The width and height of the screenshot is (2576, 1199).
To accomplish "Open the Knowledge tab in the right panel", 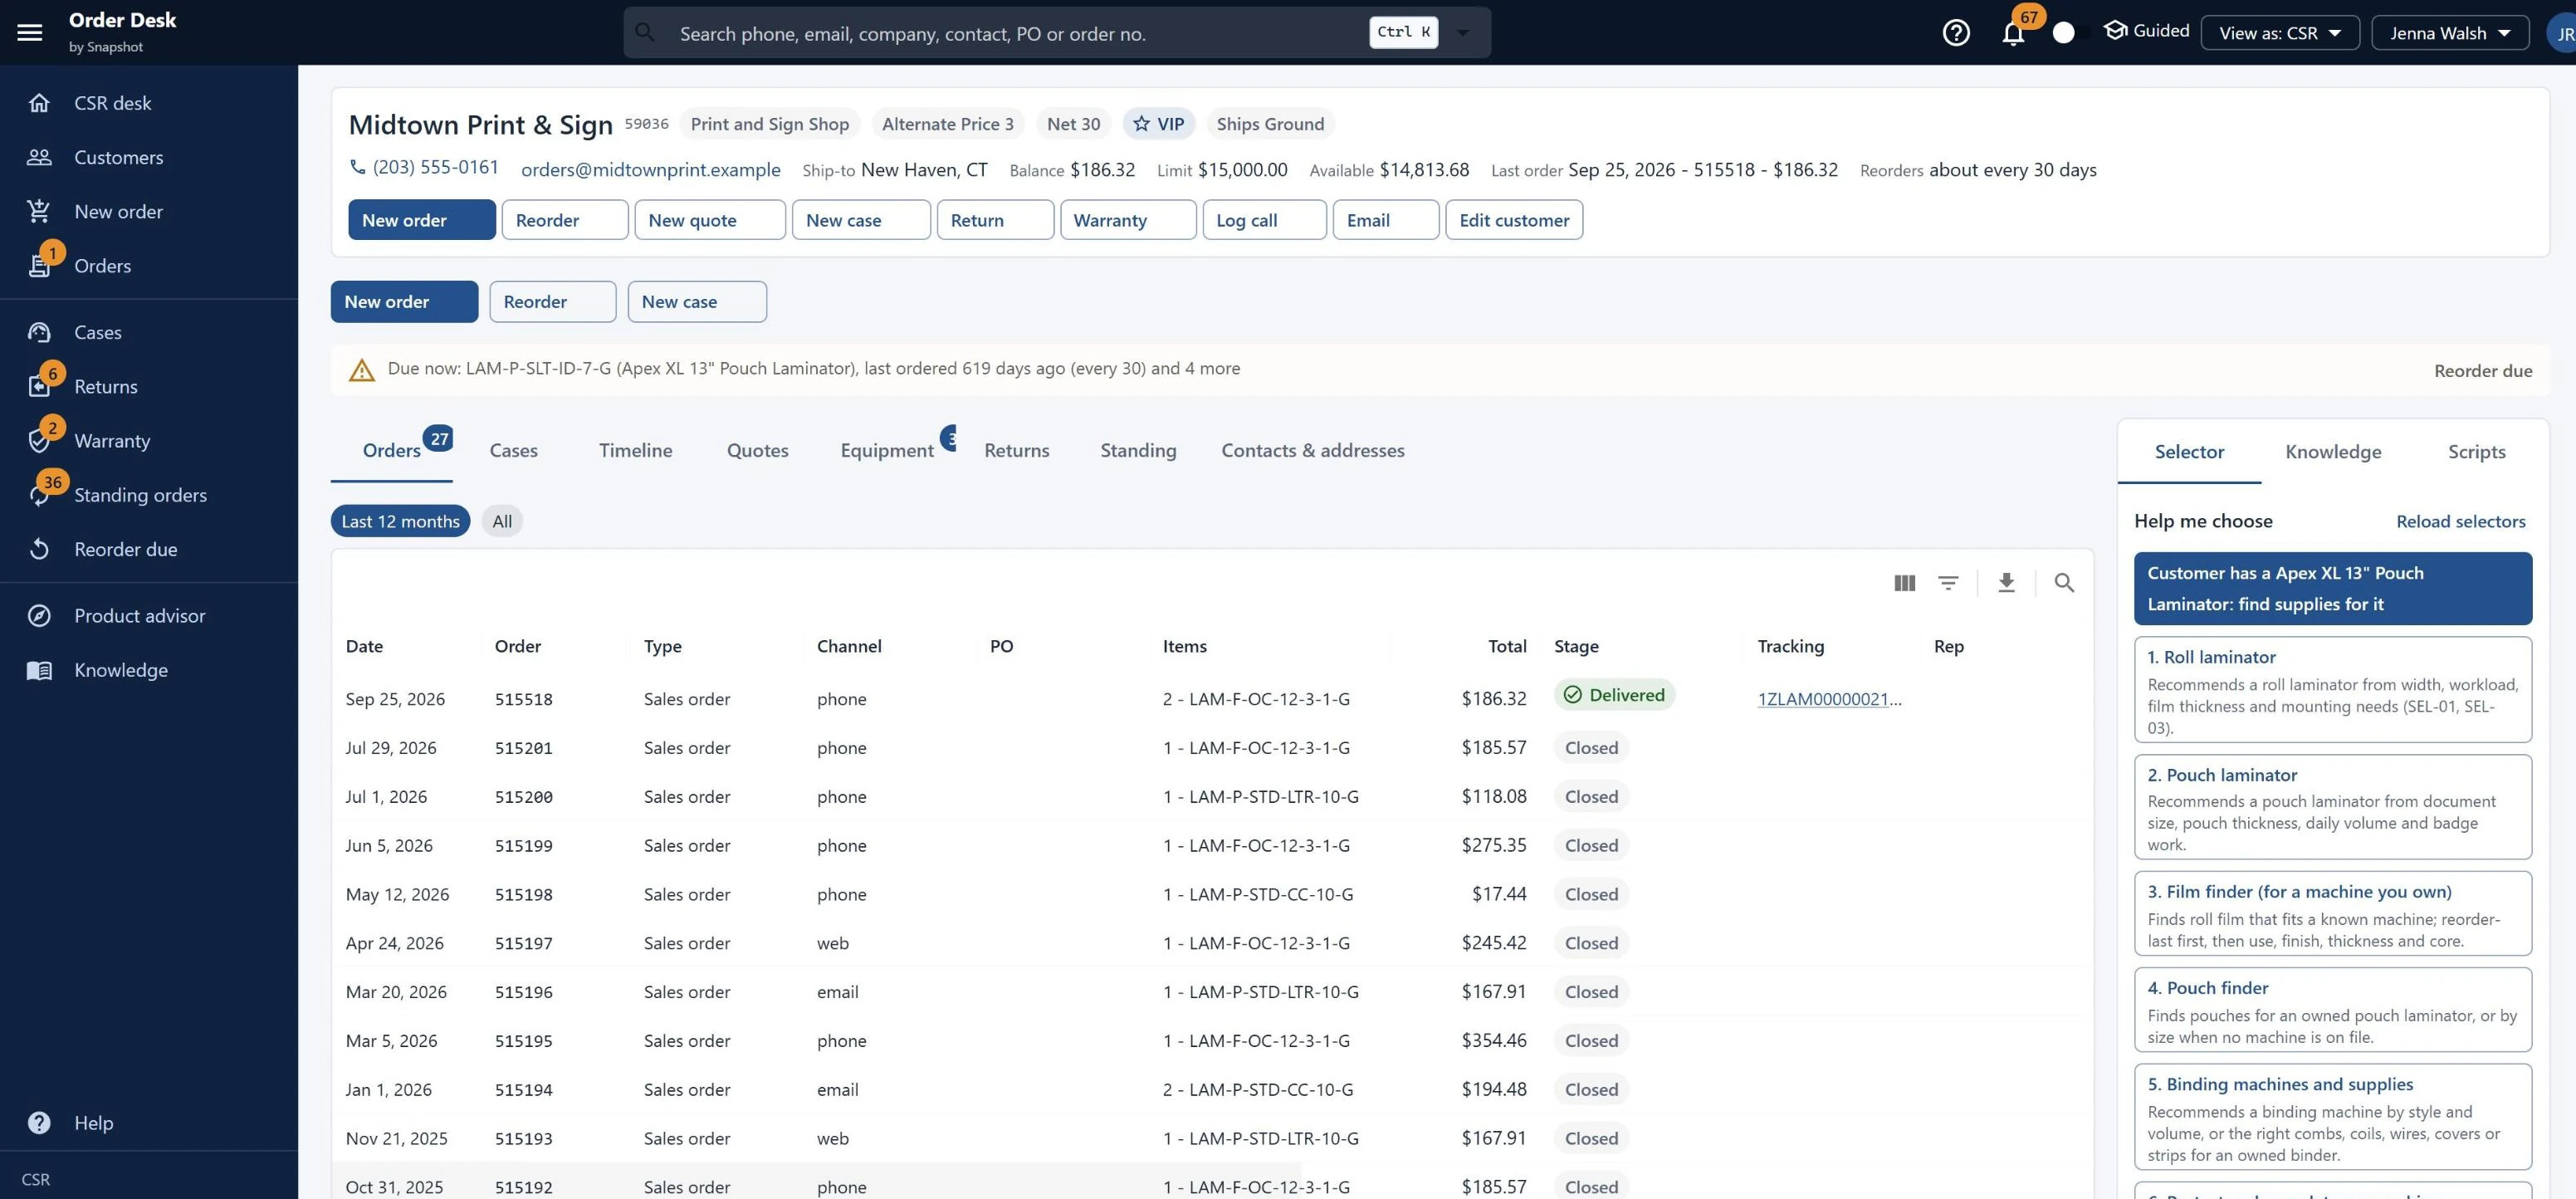I will pos(2333,451).
